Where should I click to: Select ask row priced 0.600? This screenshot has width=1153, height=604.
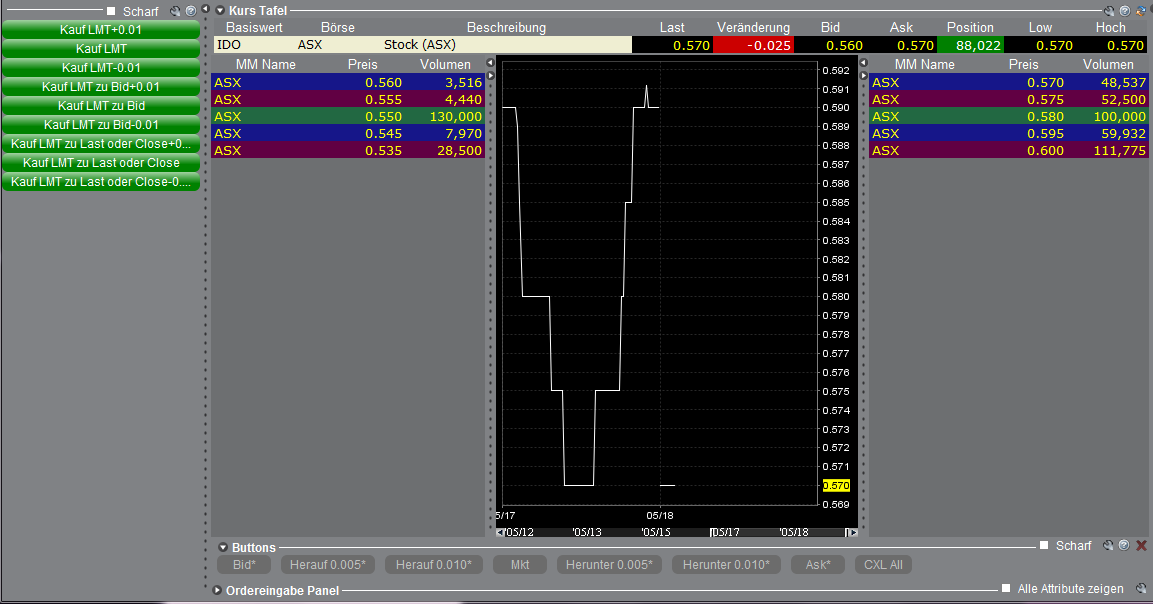click(1009, 150)
